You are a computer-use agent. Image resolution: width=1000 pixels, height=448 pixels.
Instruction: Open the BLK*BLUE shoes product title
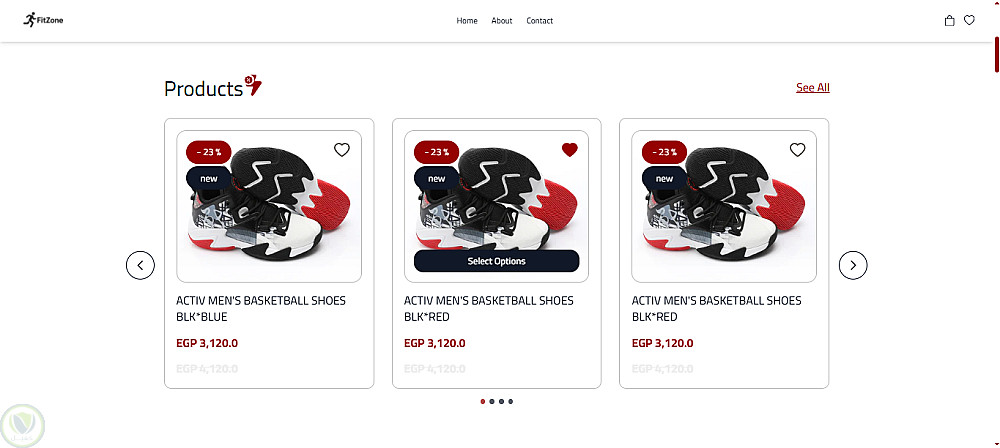[x=260, y=308]
